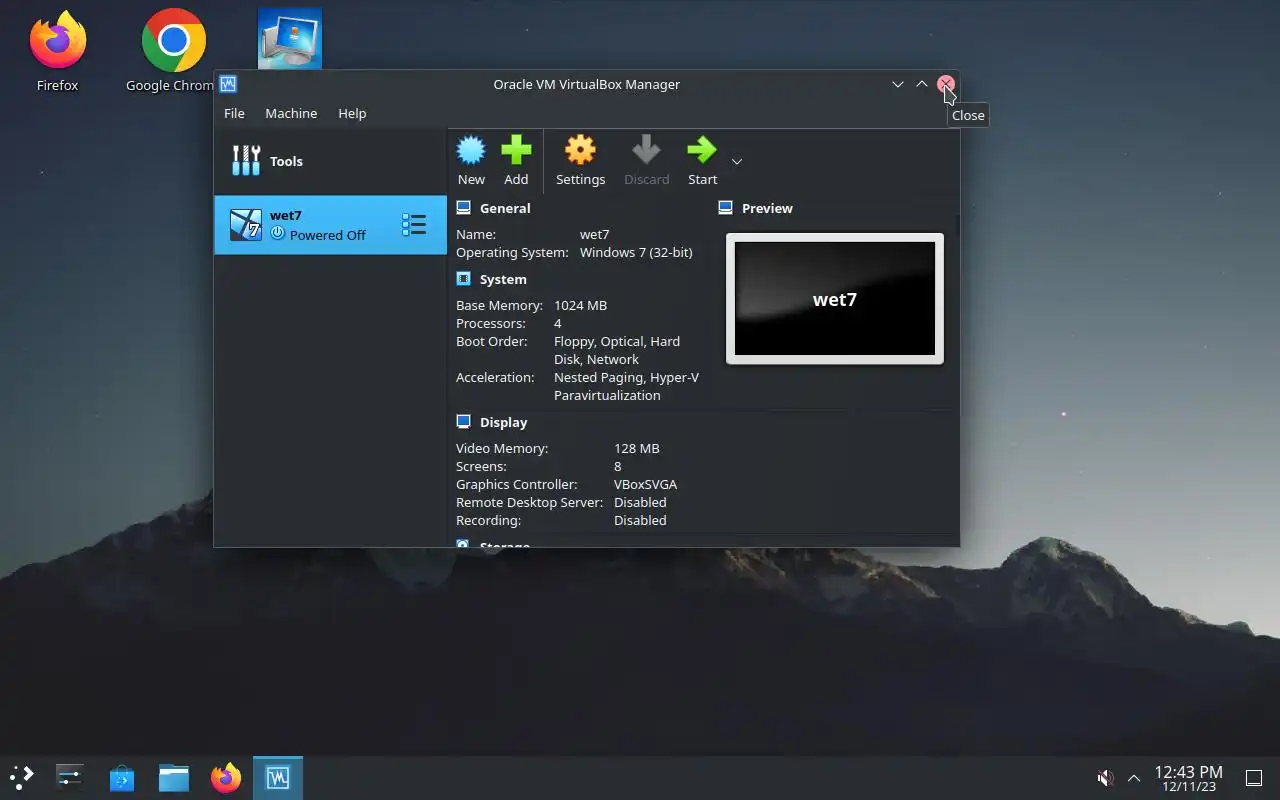Expand hidden system tray icons
The height and width of the screenshot is (800, 1280).
point(1134,778)
